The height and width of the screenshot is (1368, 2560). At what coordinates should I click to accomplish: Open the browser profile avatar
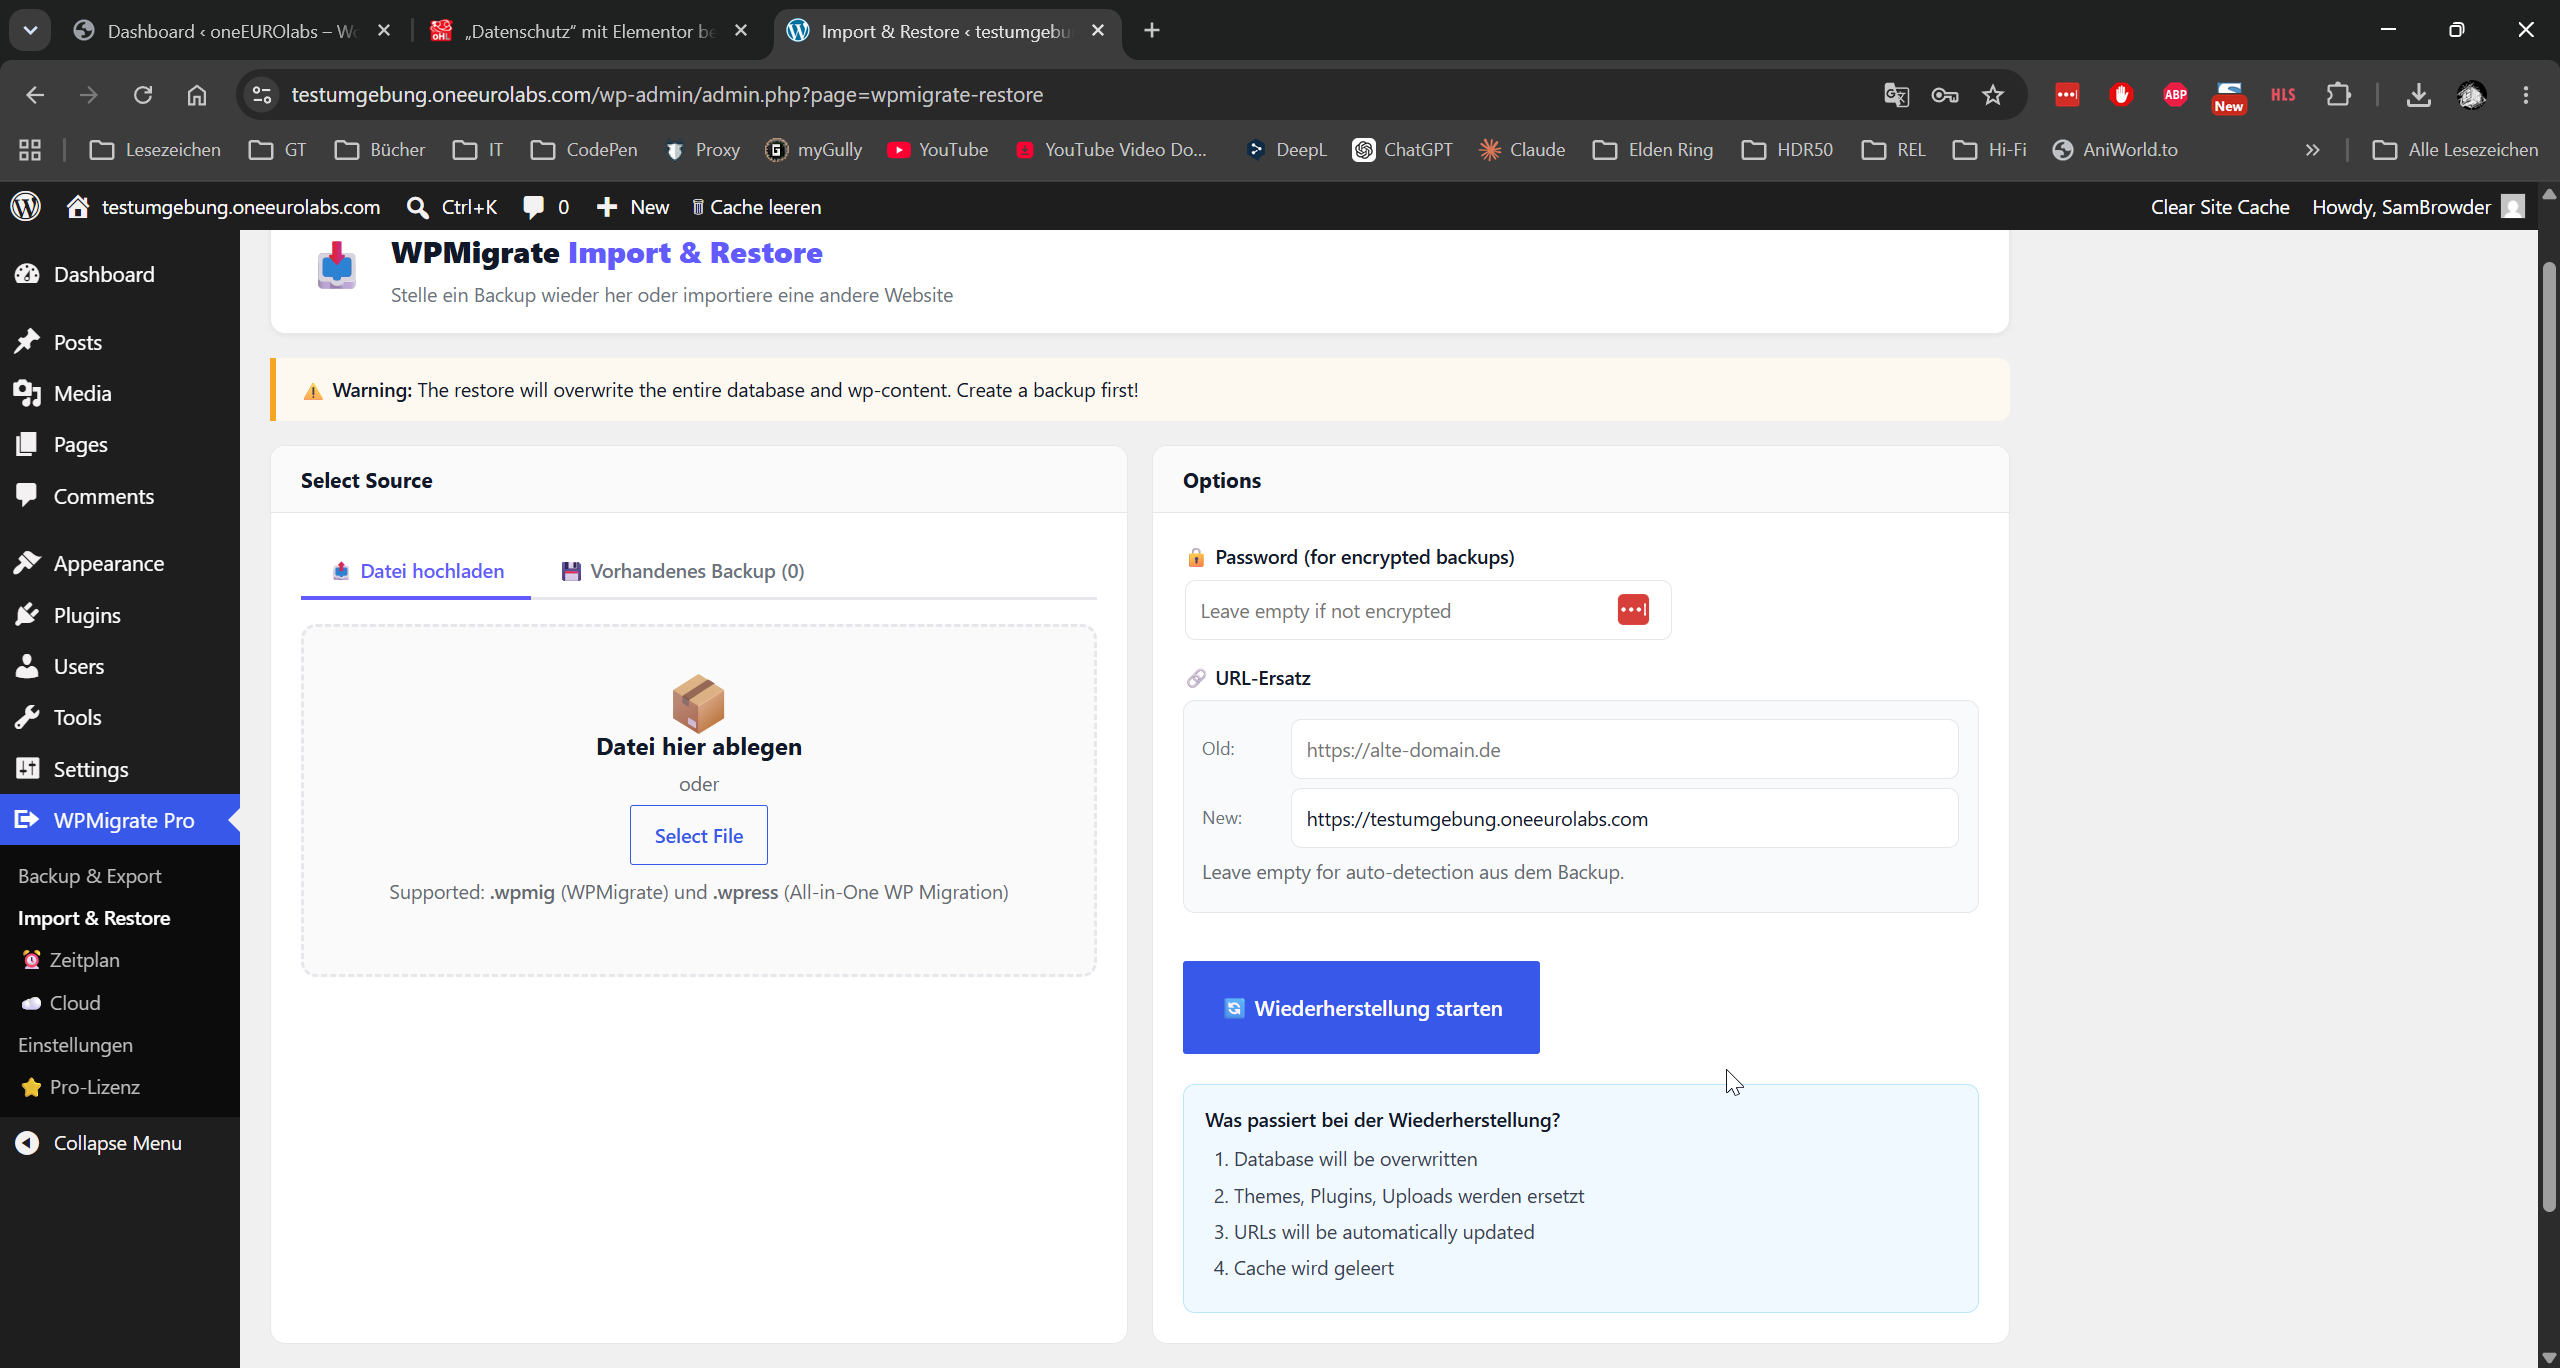[2472, 95]
